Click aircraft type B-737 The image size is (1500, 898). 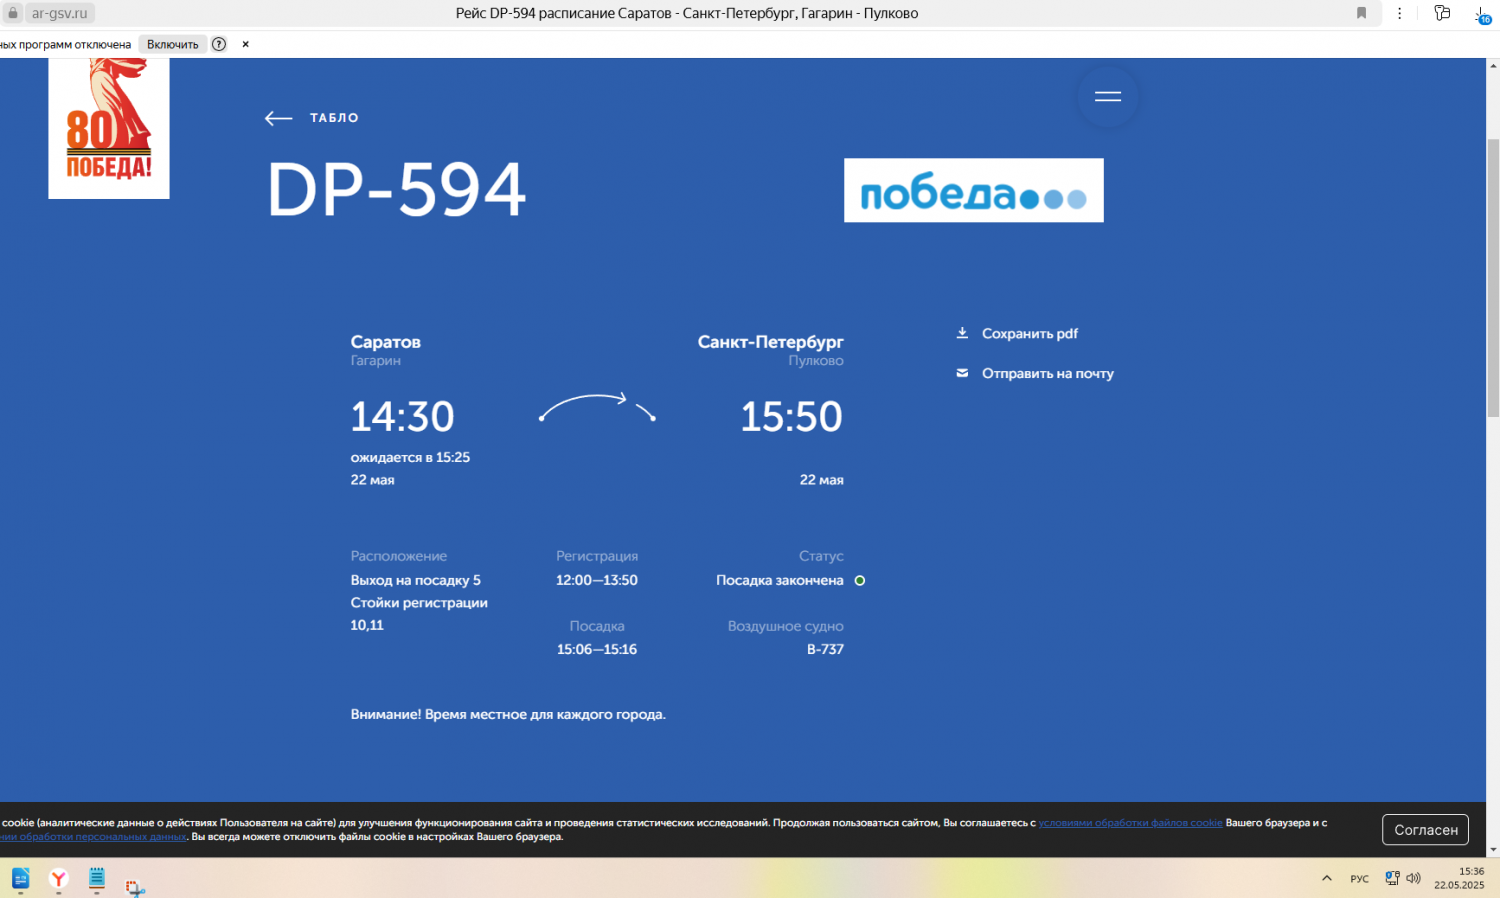coord(825,649)
